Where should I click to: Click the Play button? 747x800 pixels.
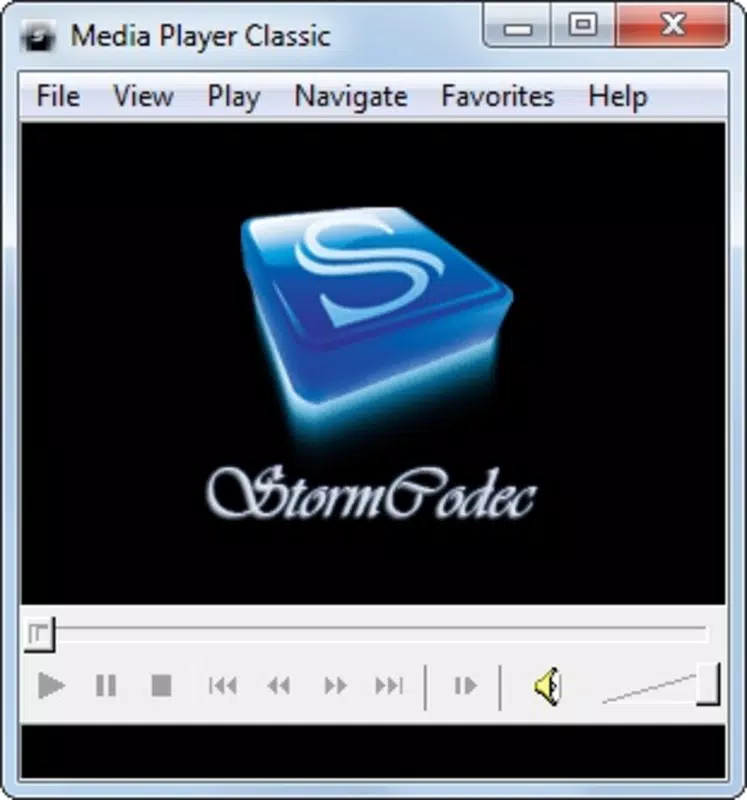click(52, 685)
